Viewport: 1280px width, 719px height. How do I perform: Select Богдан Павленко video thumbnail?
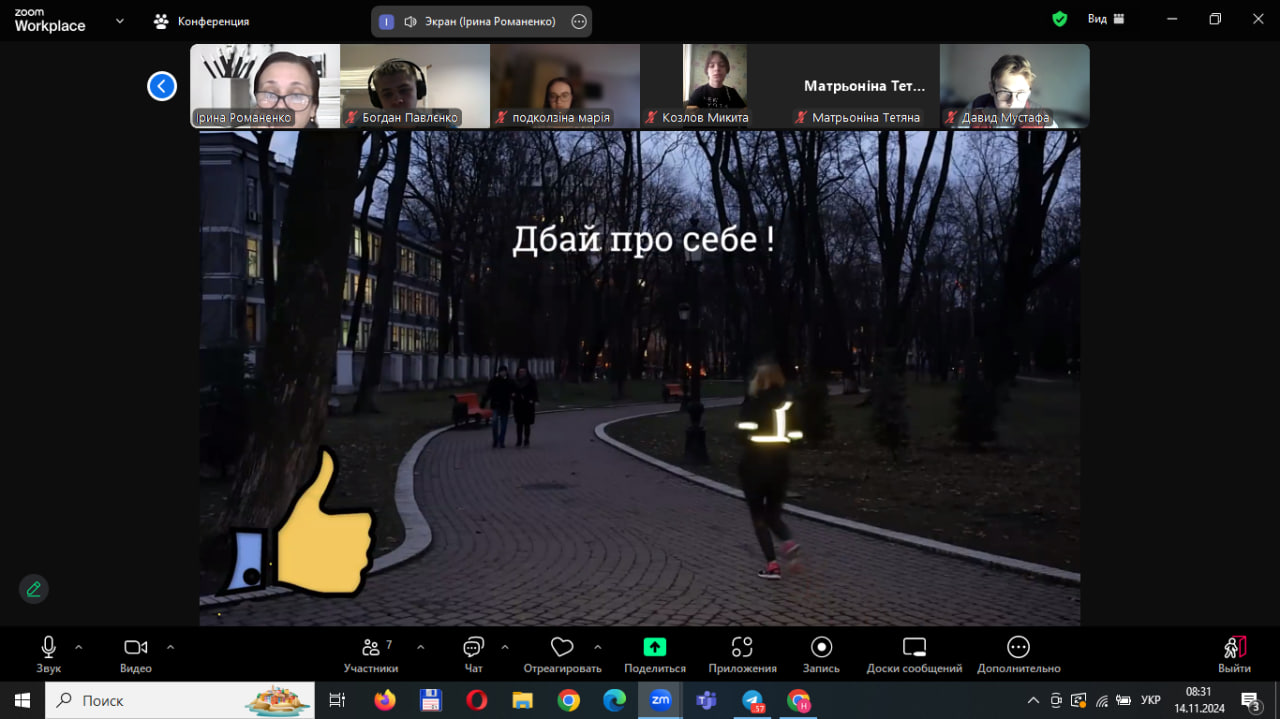415,86
